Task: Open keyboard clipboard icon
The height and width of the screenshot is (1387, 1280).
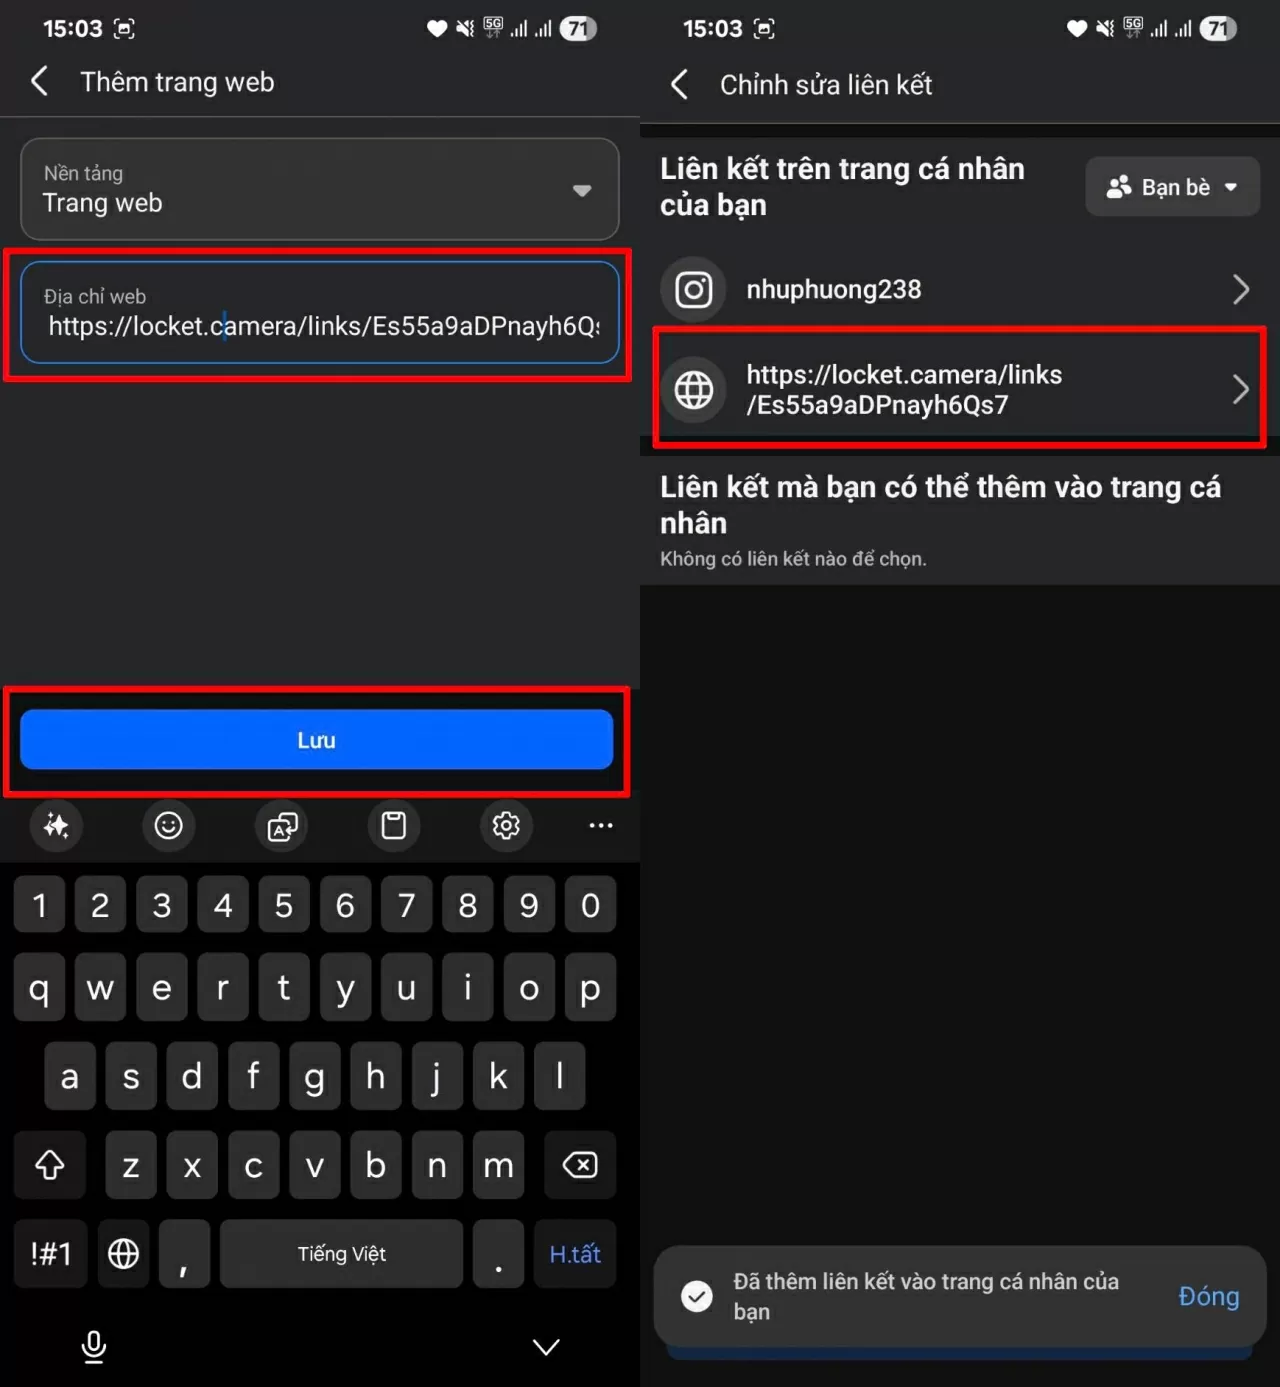Action: pyautogui.click(x=394, y=826)
